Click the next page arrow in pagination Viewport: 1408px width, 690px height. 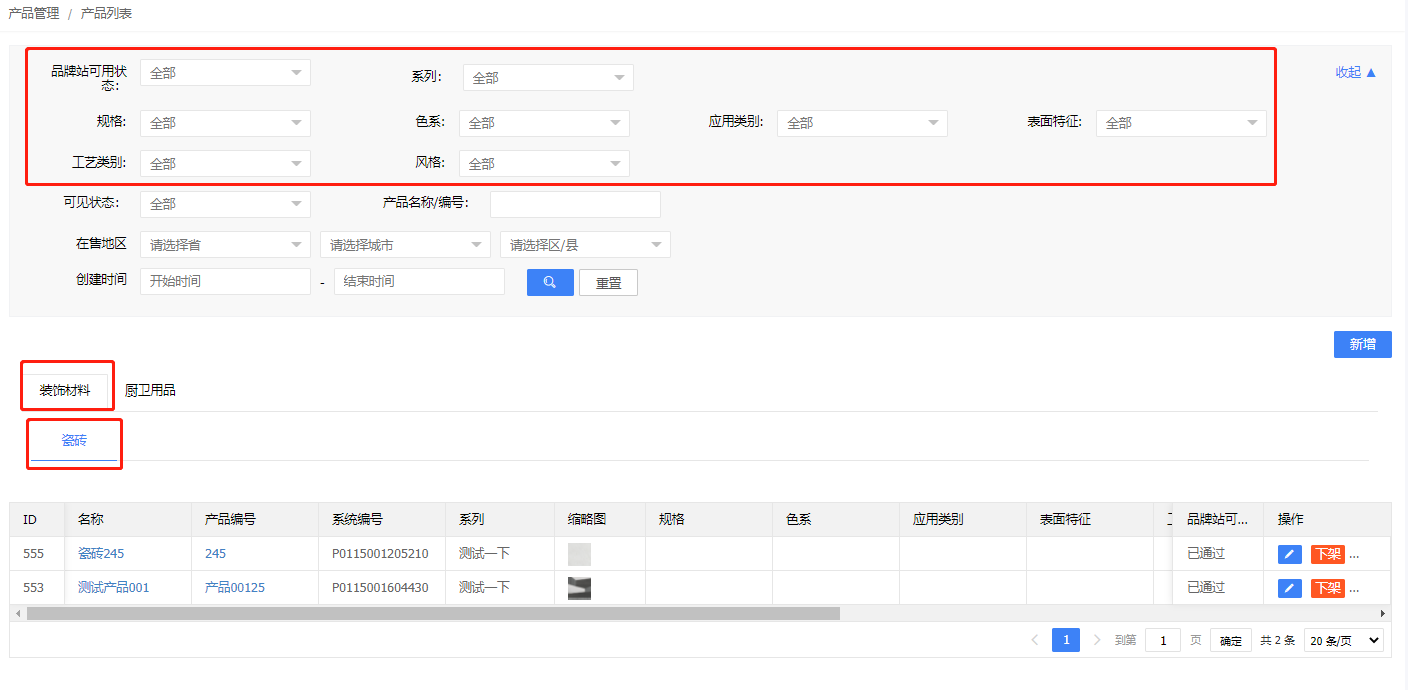[x=1097, y=640]
